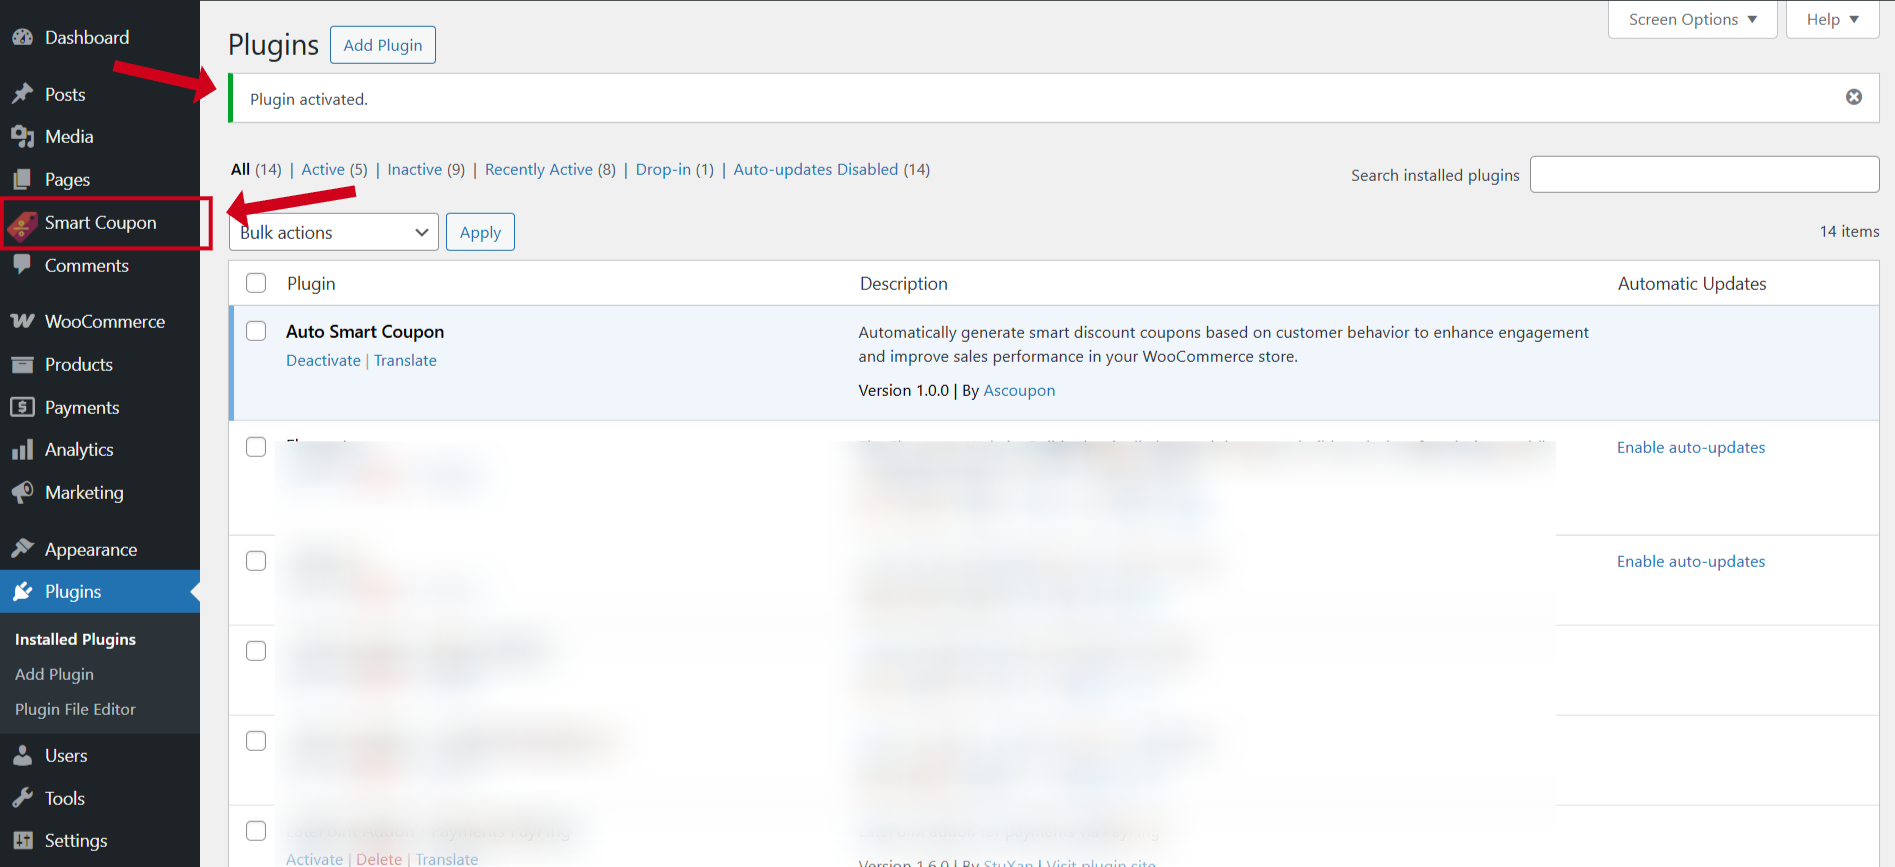Click the Auto Smart Coupon plugin name
The width and height of the screenshot is (1895, 867).
pos(365,331)
